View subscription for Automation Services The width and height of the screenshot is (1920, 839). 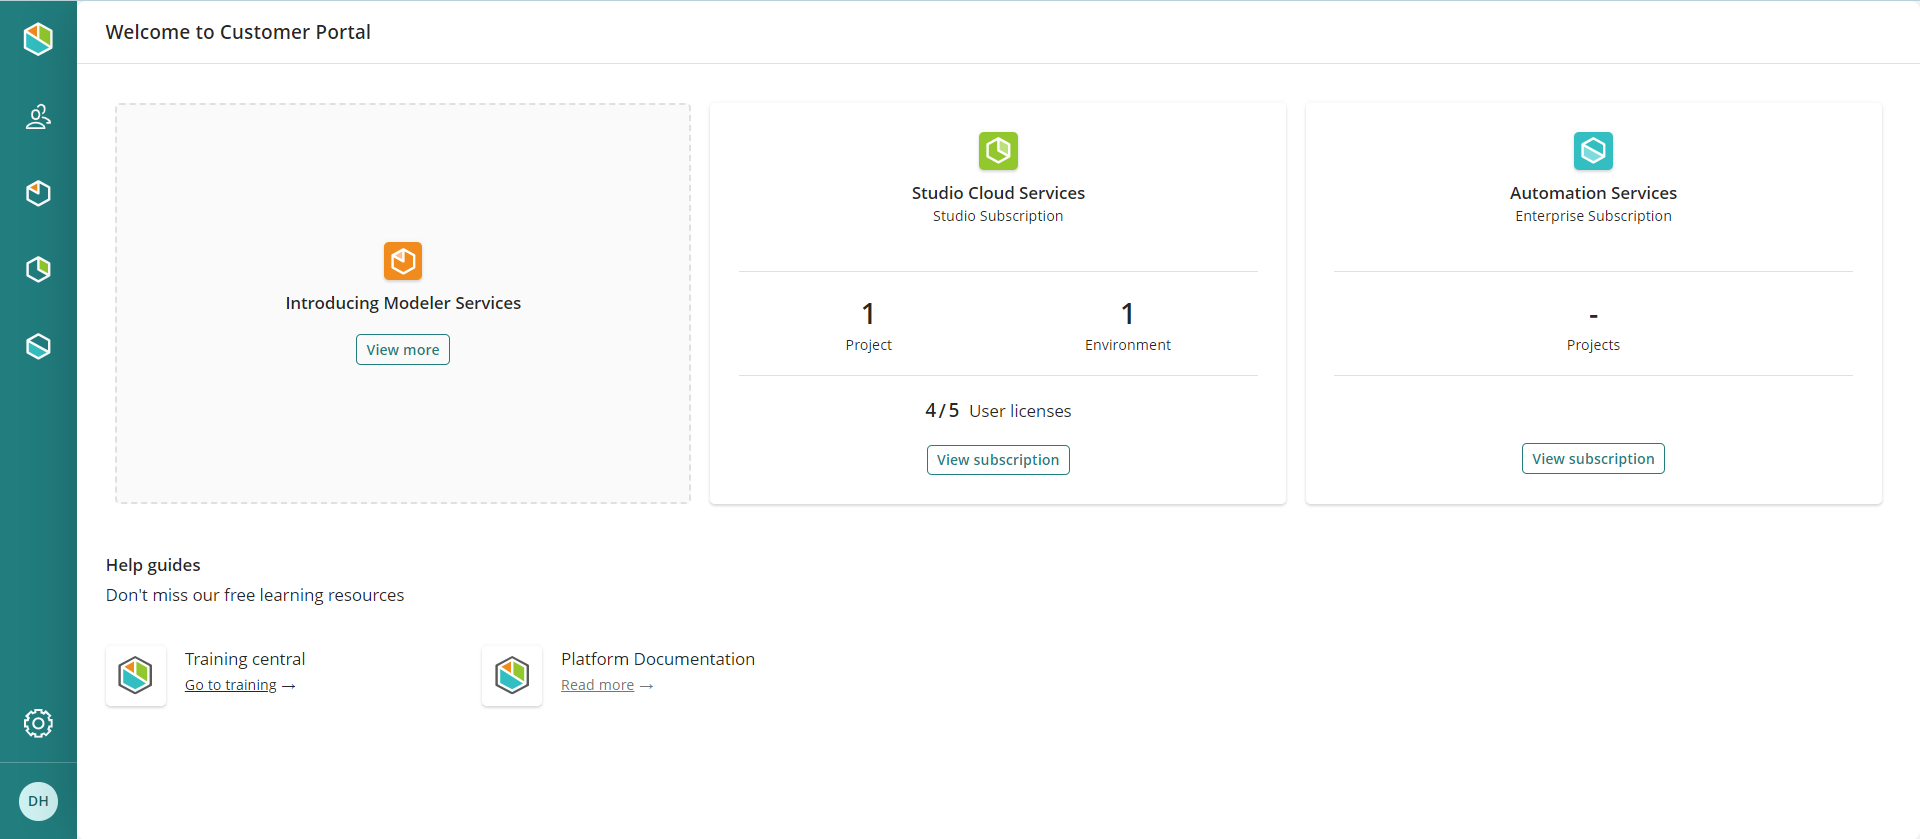click(1593, 459)
